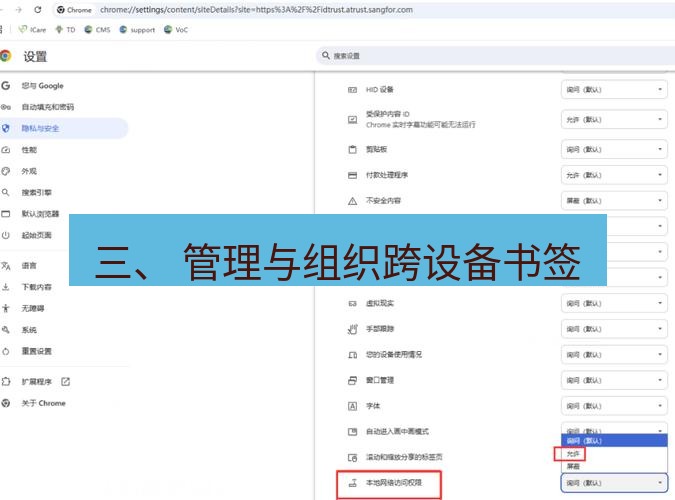Open the 虚拟现实 permission dropdown
Screen dimensions: 675x500
(x=614, y=304)
